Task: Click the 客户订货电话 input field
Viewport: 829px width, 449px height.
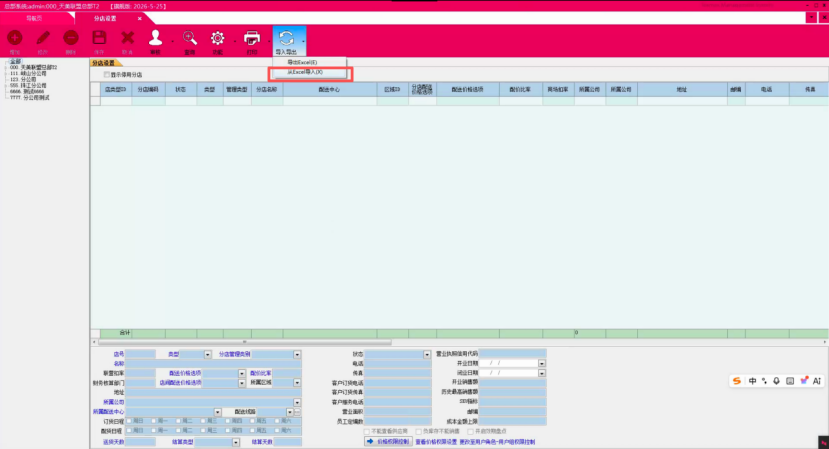Action: pos(398,383)
